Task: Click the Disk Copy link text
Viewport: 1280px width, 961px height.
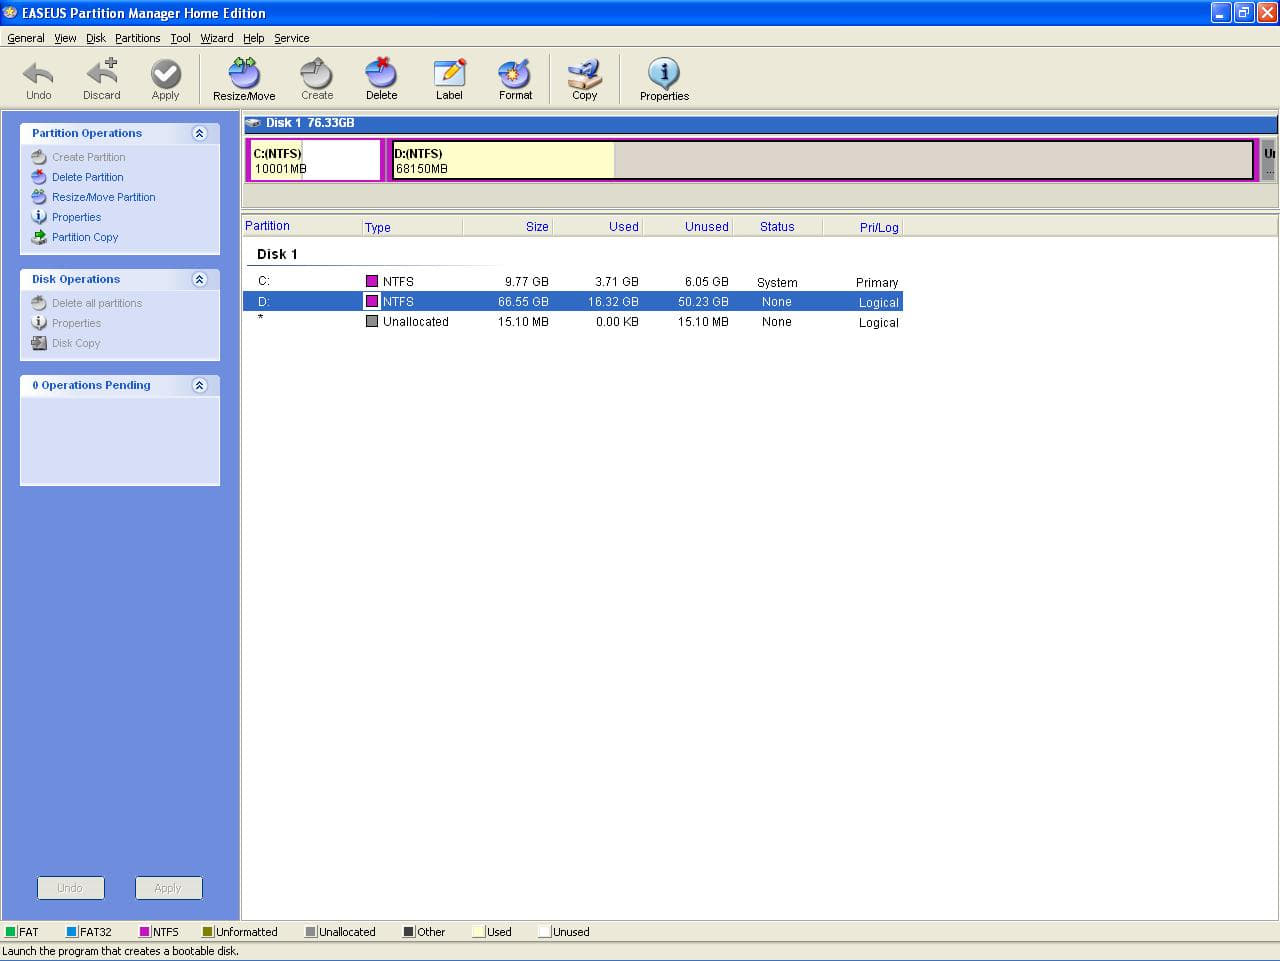Action: tap(76, 343)
